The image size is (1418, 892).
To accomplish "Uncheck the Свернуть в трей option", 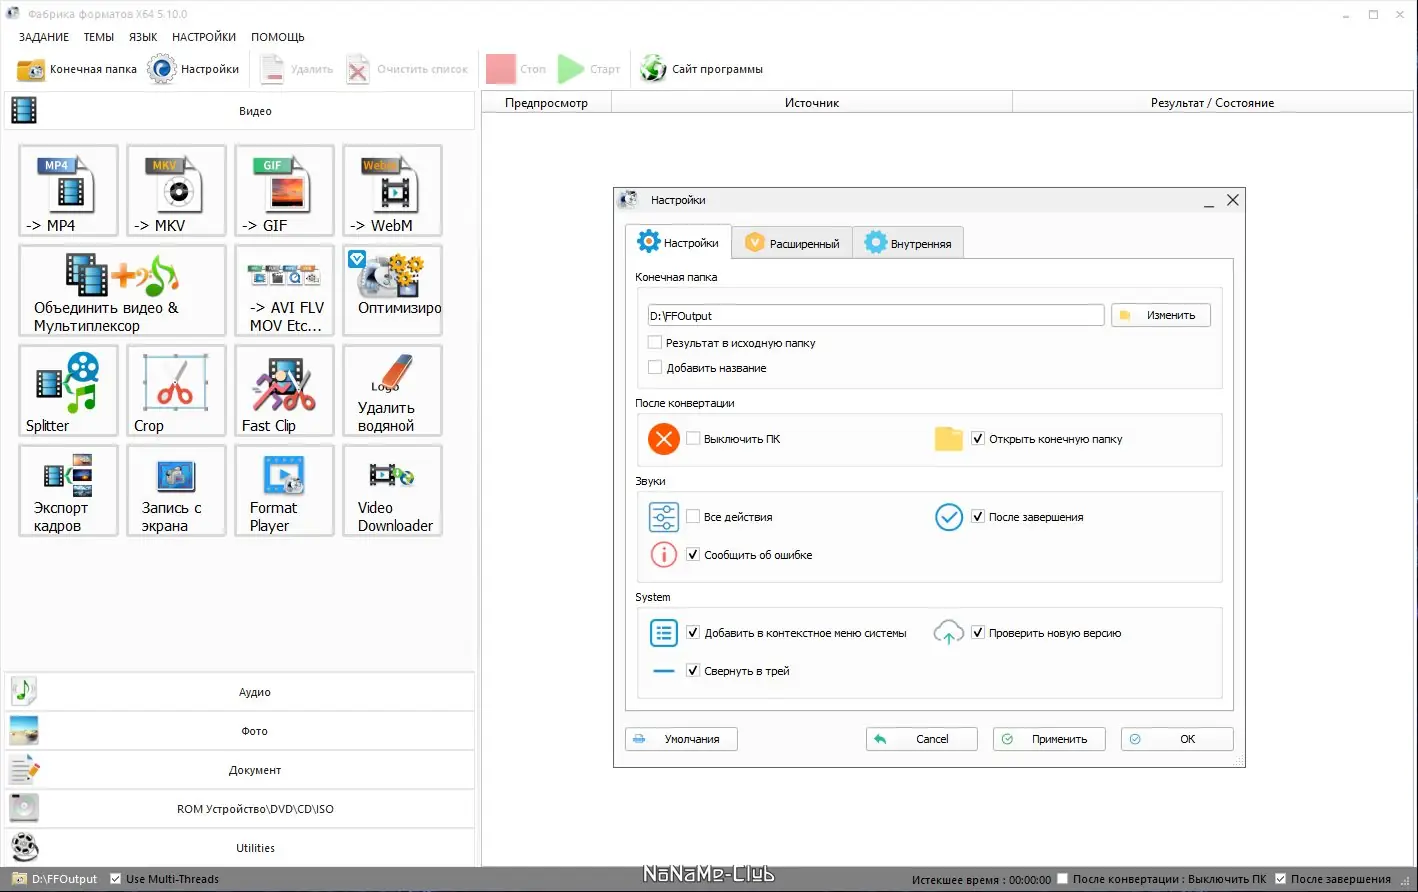I will 693,670.
